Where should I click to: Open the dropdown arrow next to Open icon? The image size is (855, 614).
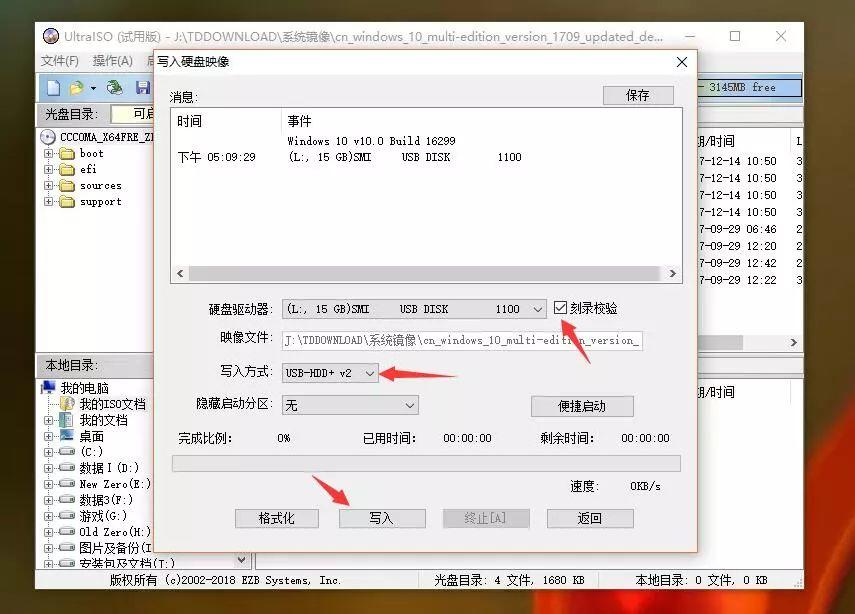click(93, 88)
